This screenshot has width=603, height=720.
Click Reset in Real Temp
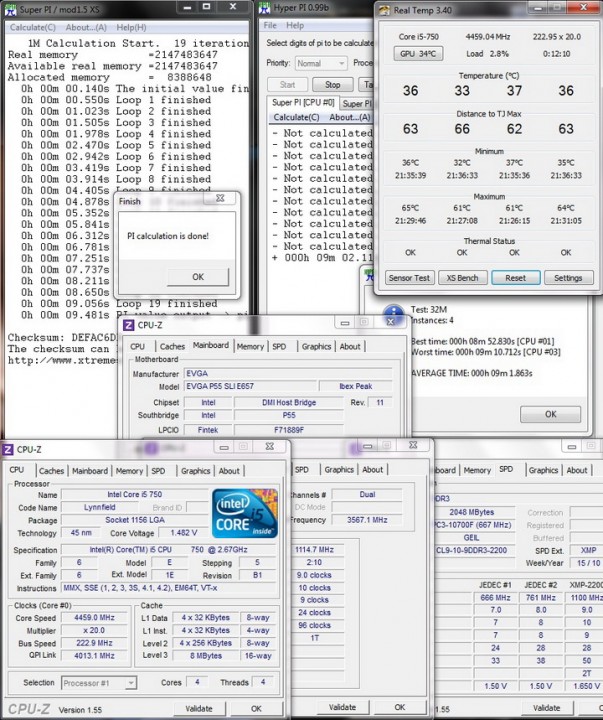pos(515,278)
